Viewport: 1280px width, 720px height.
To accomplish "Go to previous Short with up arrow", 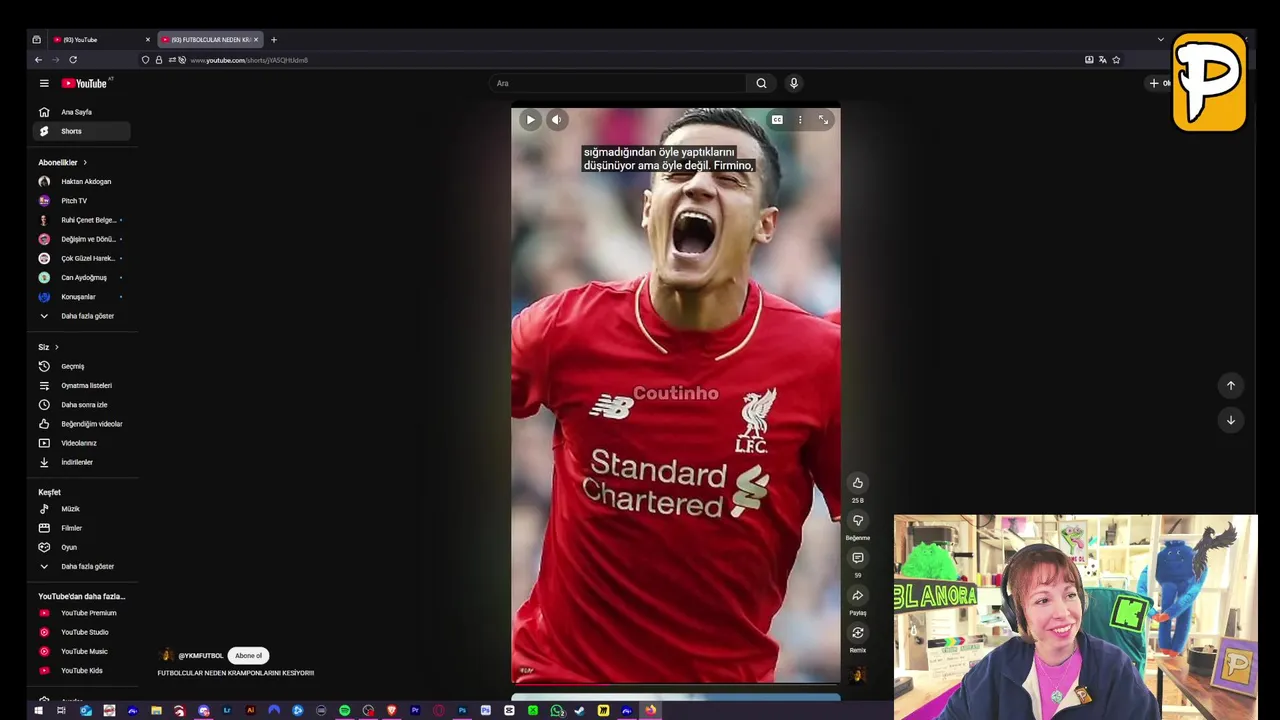I will pyautogui.click(x=1231, y=386).
